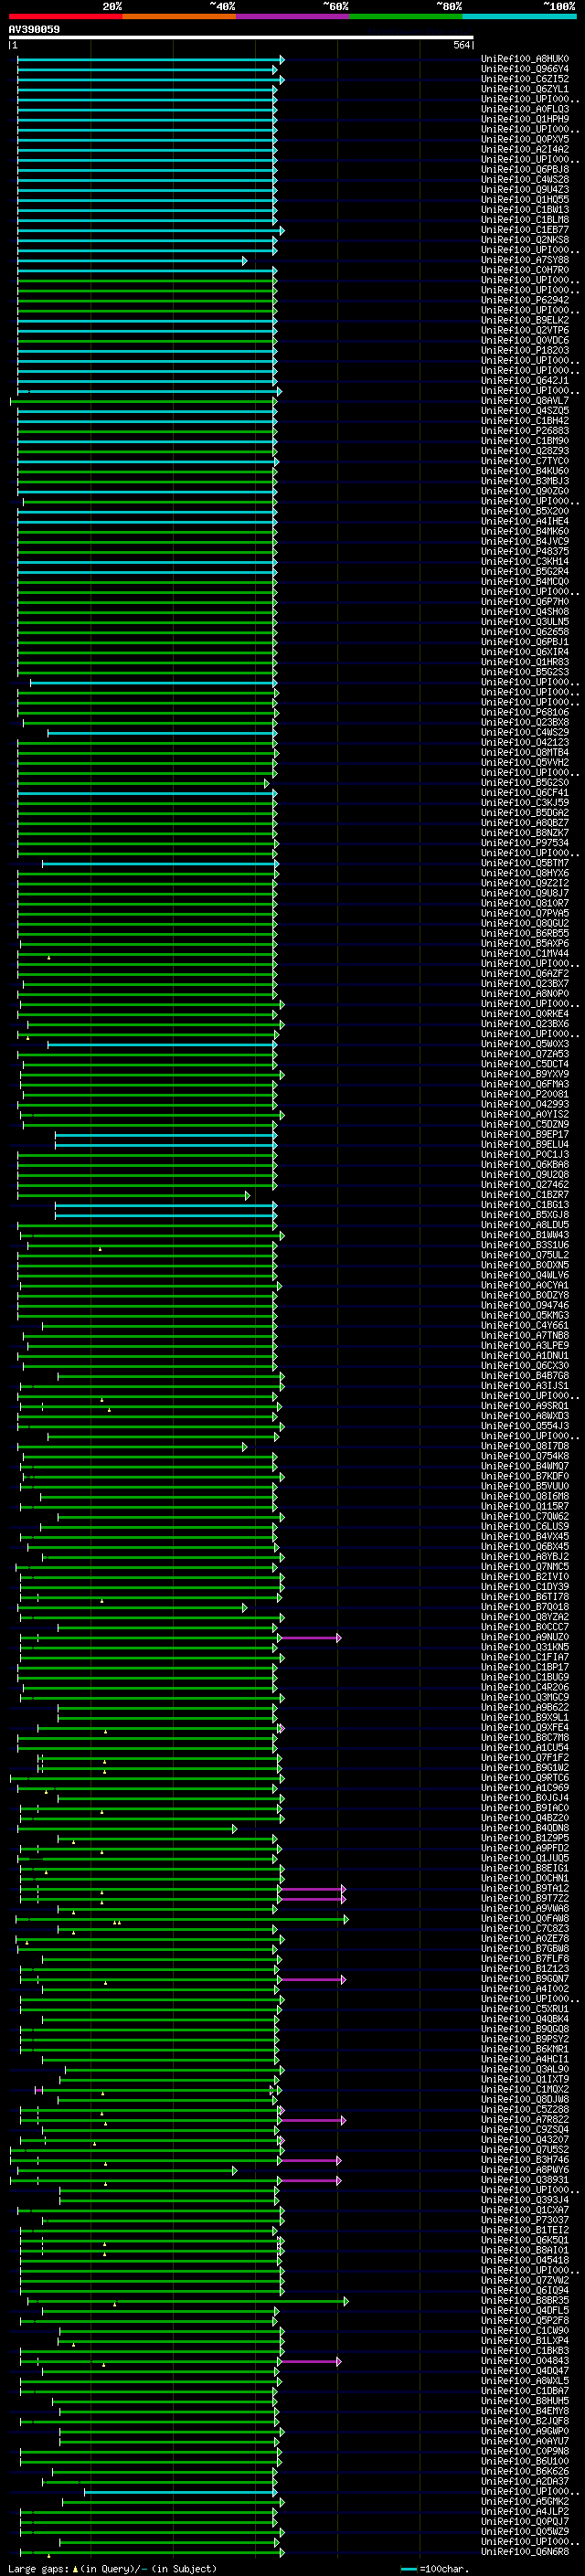
Task: Click UniRef100_Q1HQ55 hit name
Action: point(524,199)
